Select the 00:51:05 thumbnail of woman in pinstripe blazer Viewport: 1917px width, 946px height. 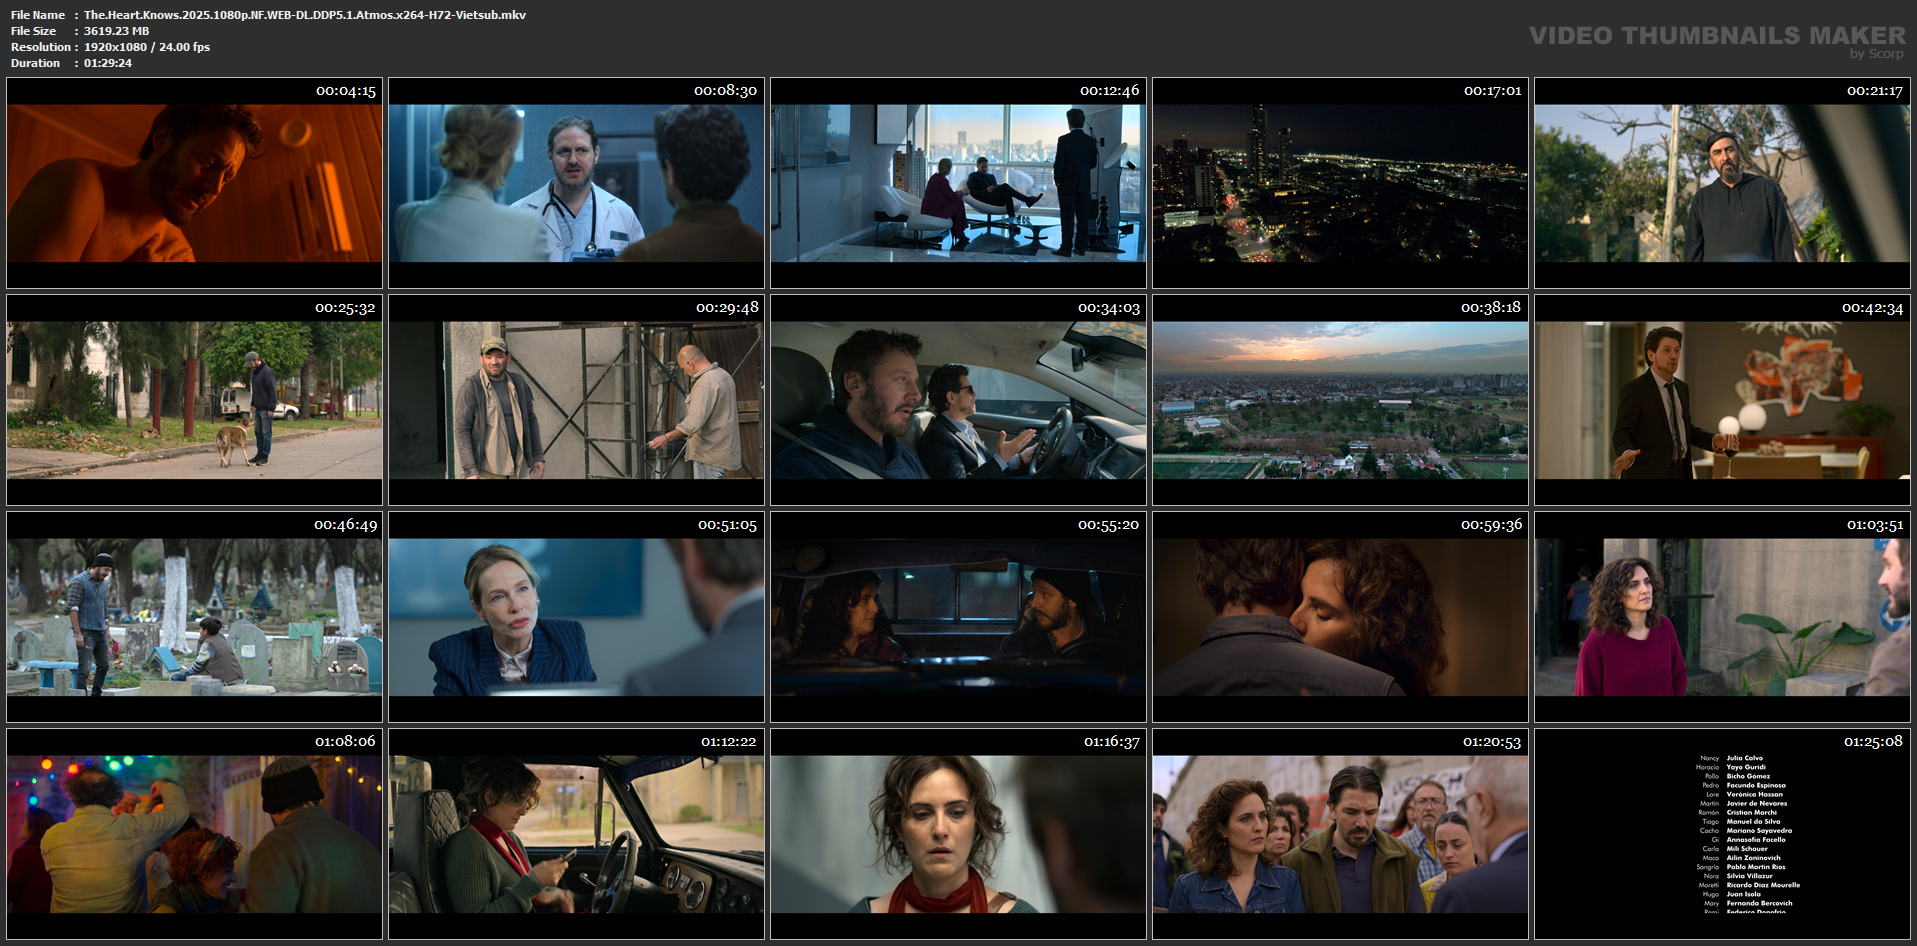[x=576, y=617]
